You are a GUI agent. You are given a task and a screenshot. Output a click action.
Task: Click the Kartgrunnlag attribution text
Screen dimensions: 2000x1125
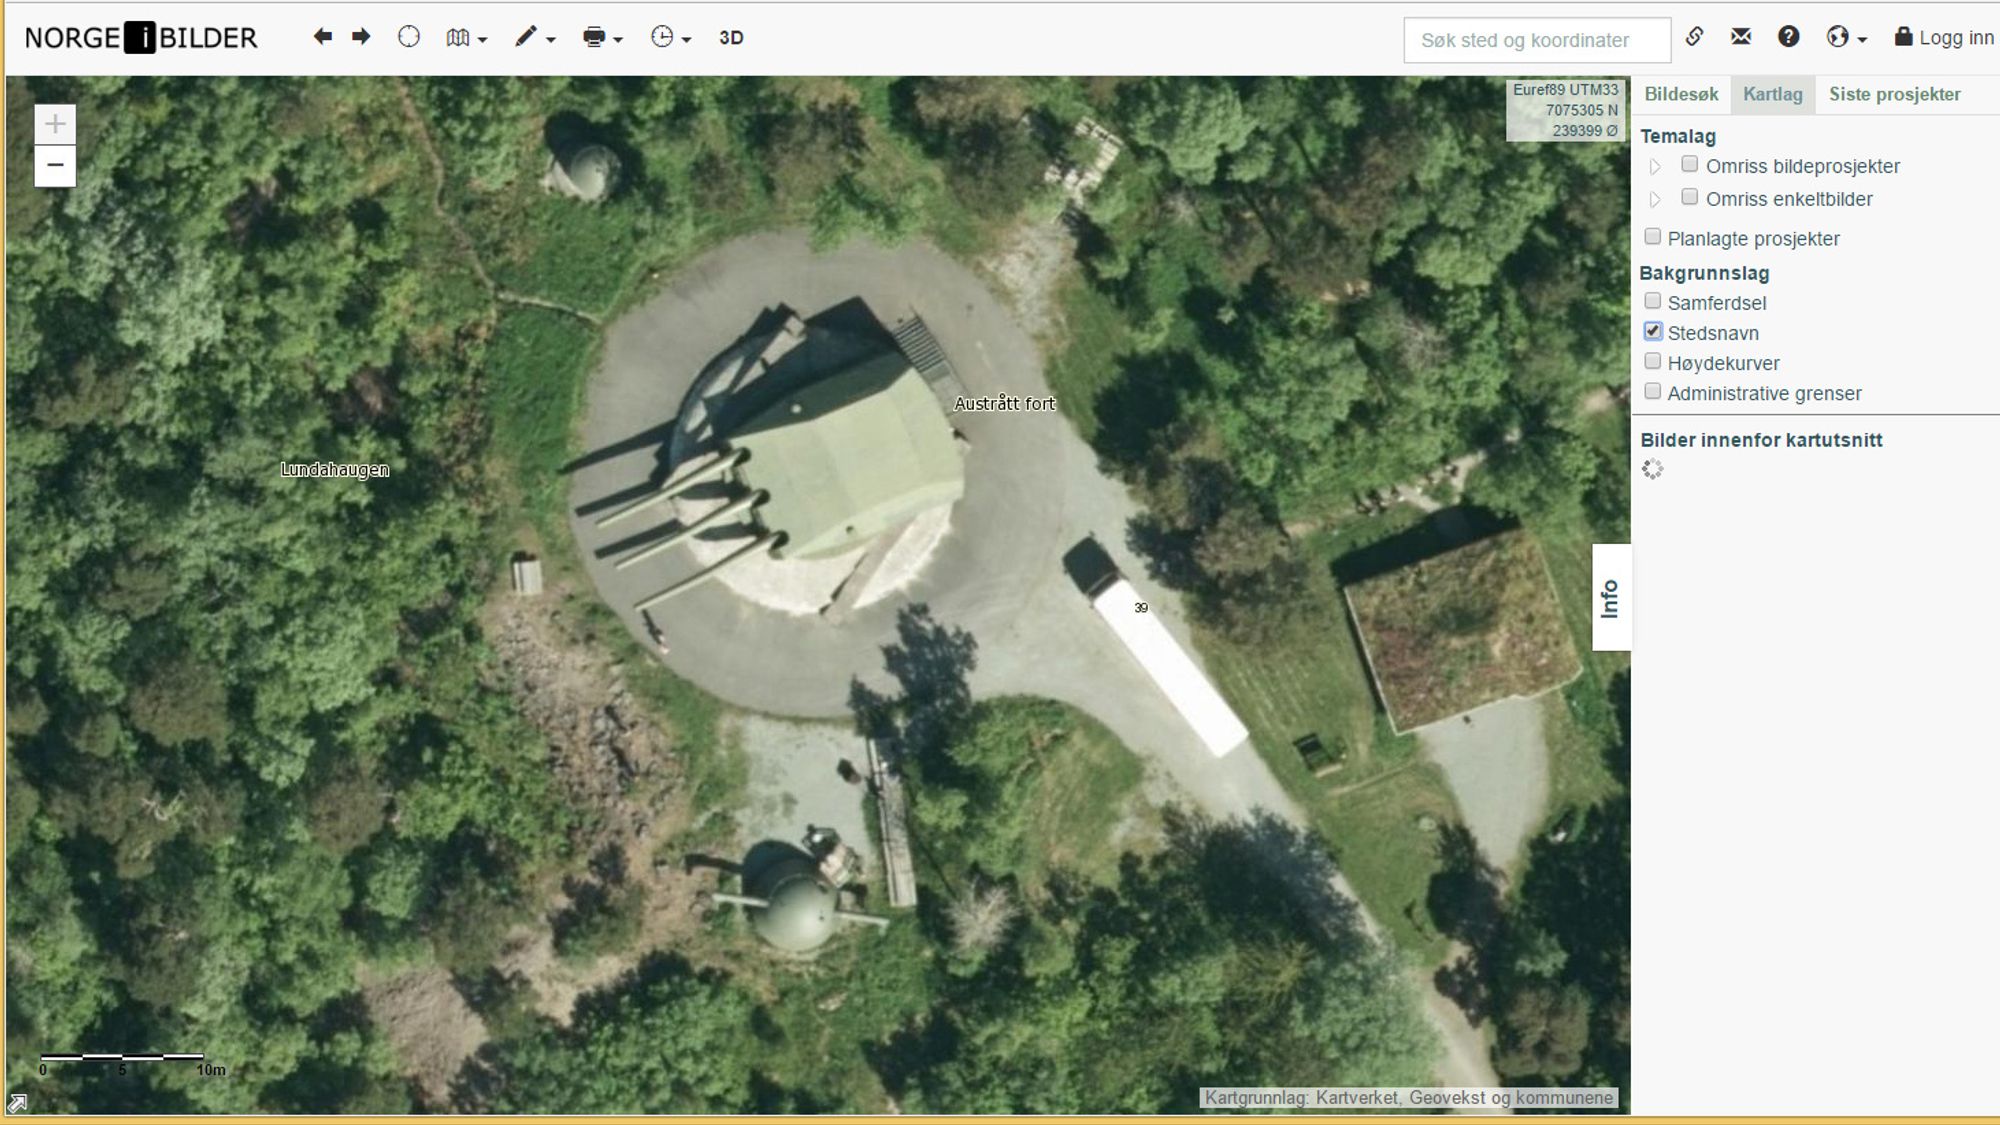1408,1098
